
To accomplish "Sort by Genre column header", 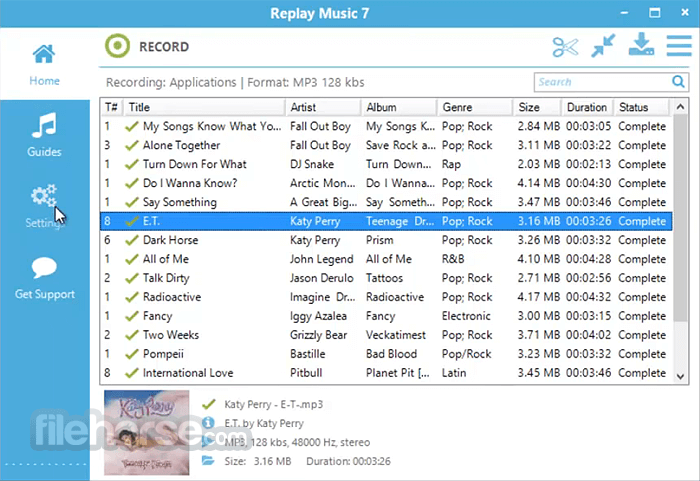I will click(x=475, y=107).
